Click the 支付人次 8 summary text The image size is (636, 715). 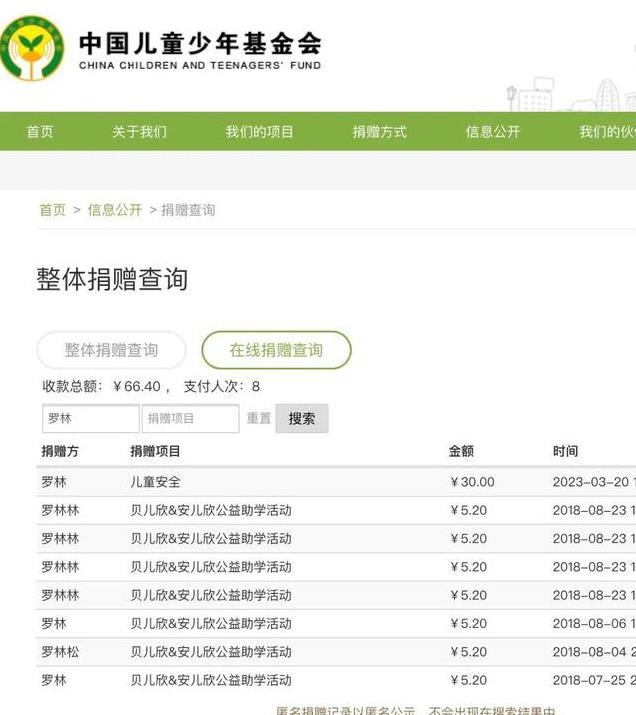click(222, 387)
